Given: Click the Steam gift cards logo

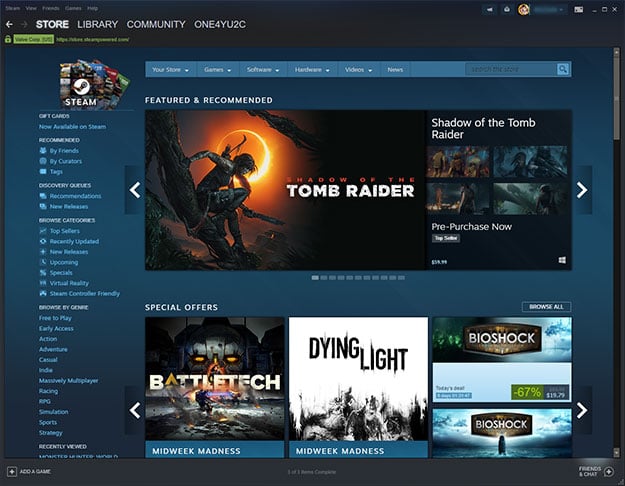Looking at the screenshot, I should 94,84.
